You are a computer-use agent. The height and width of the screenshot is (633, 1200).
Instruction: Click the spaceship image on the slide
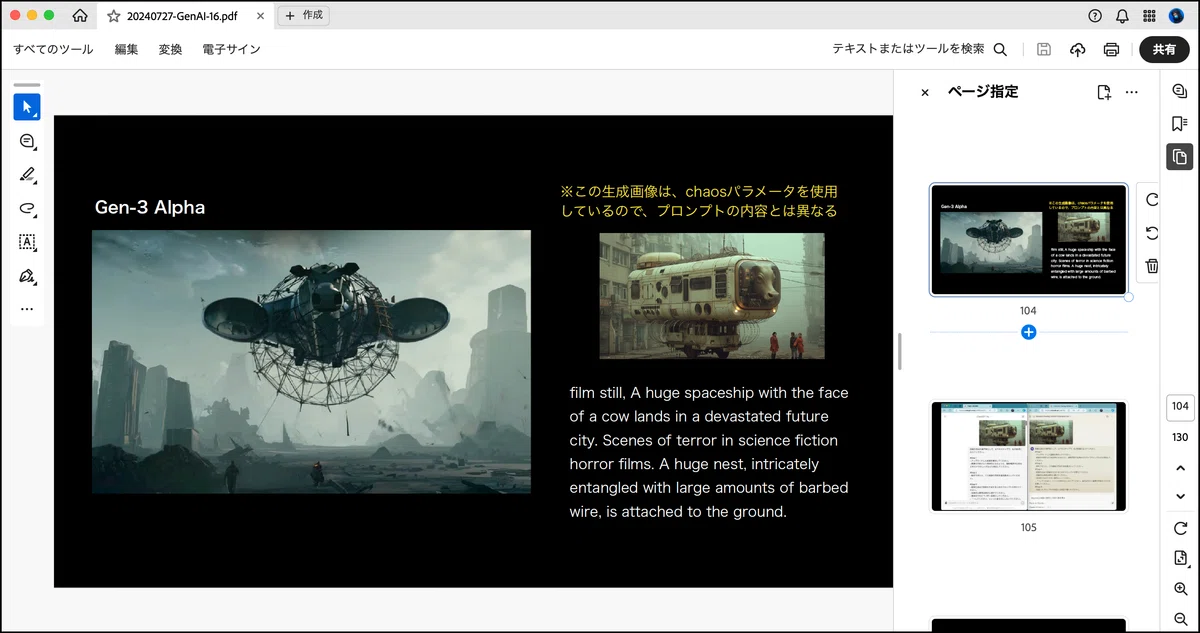[x=311, y=362]
